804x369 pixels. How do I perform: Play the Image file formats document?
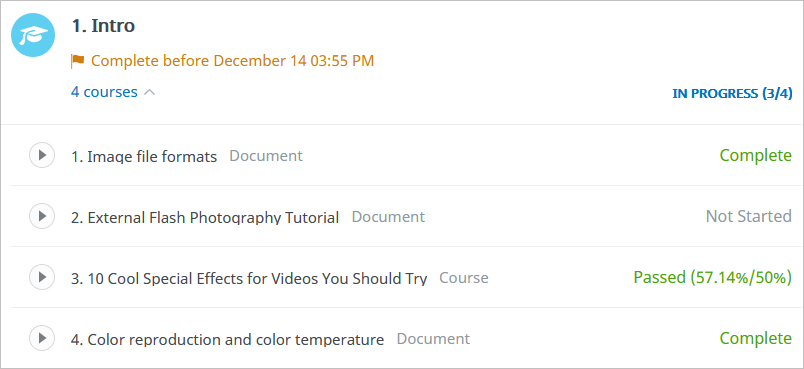tap(42, 155)
